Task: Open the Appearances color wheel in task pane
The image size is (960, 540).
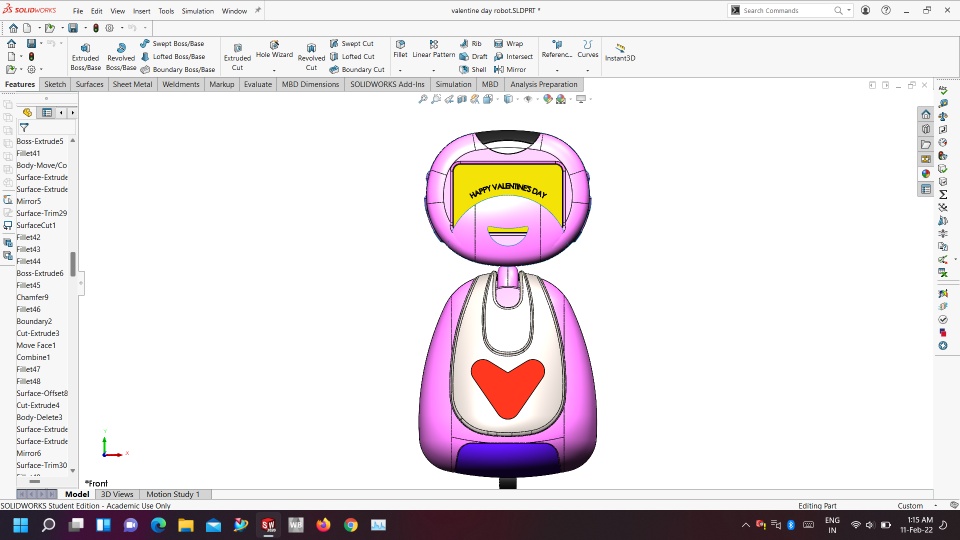Action: 926,174
